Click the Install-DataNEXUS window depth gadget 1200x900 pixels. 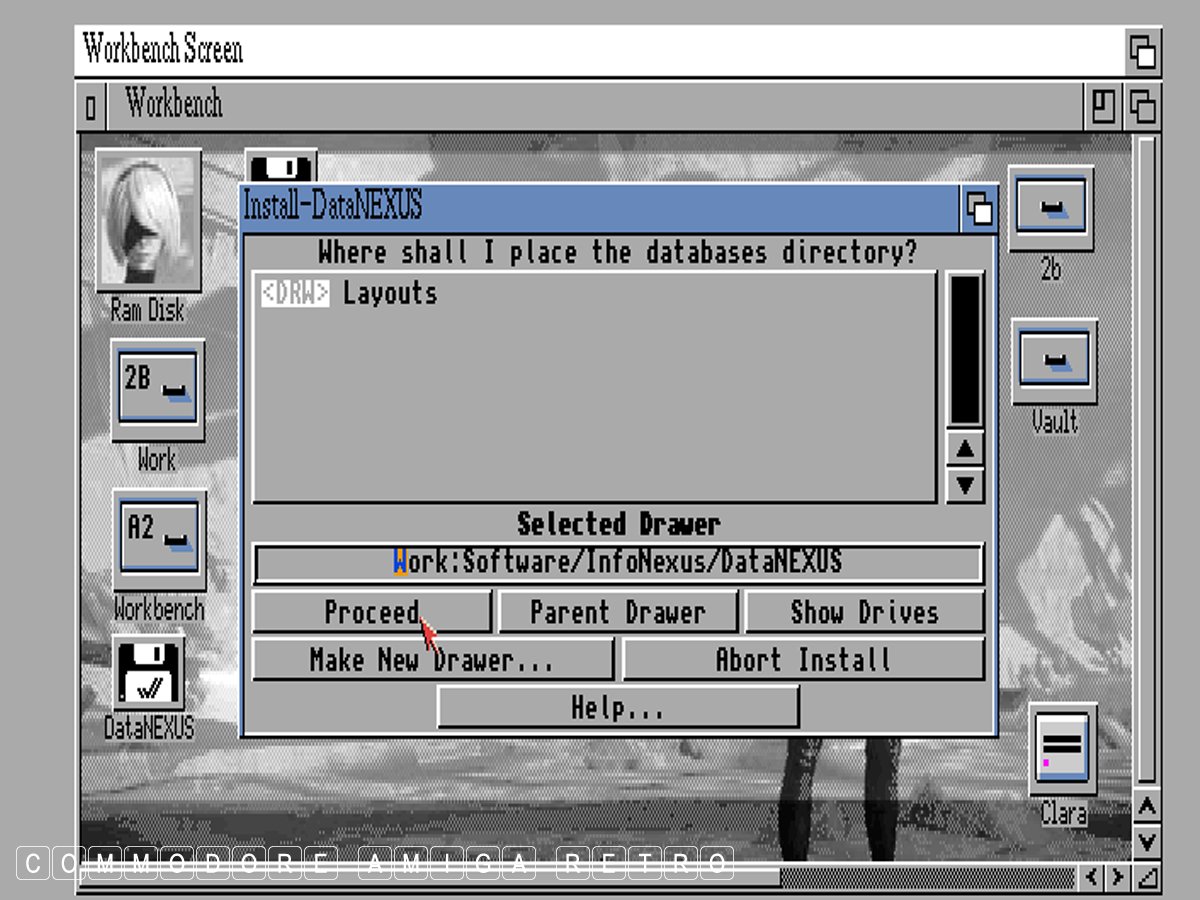[x=979, y=208]
